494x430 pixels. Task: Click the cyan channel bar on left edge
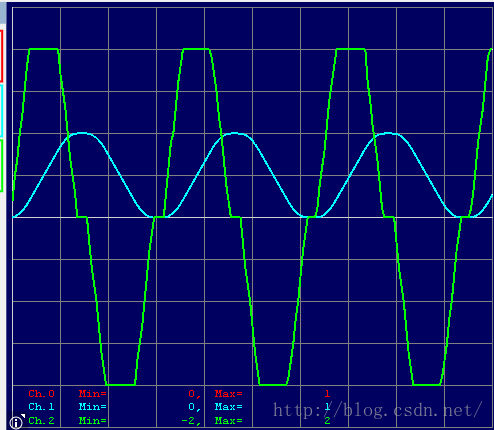[1, 111]
